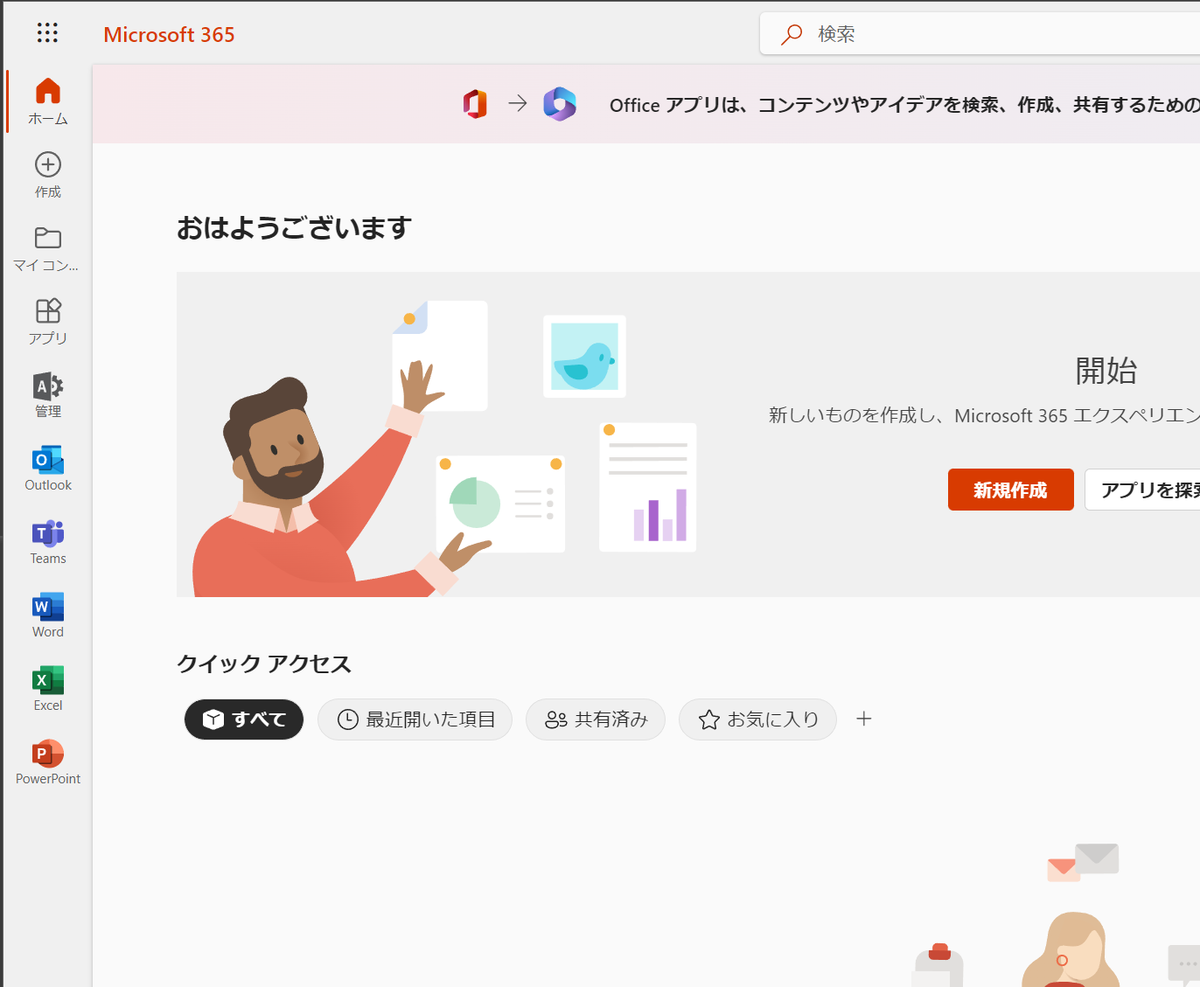Select the 最近開いた項目 filter tab
Viewport: 1200px width, 987px height.
pyautogui.click(x=415, y=719)
